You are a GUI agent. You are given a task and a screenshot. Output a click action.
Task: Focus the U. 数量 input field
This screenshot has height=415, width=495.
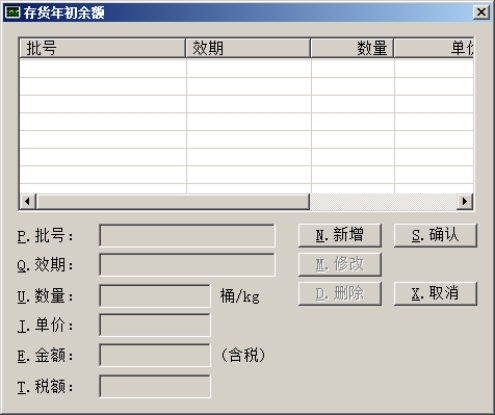click(155, 296)
